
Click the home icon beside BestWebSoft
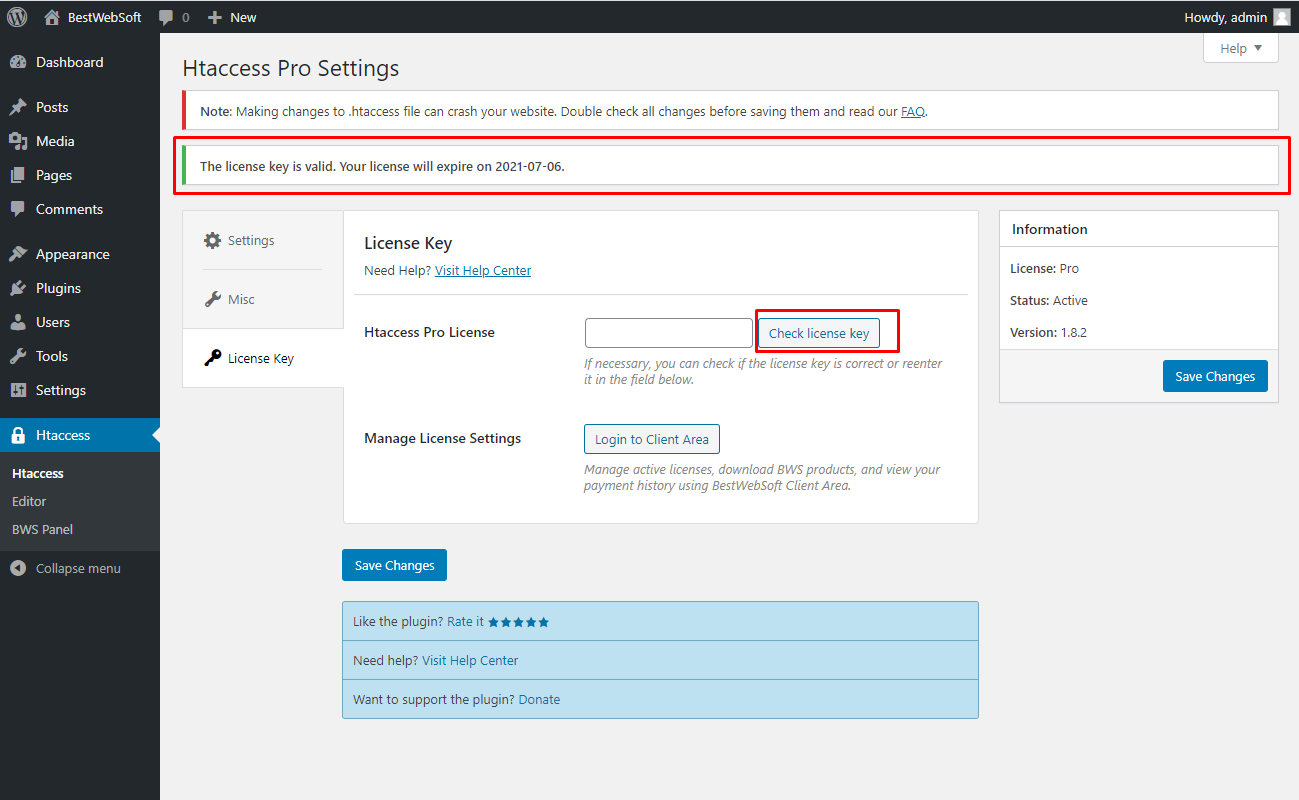click(53, 17)
